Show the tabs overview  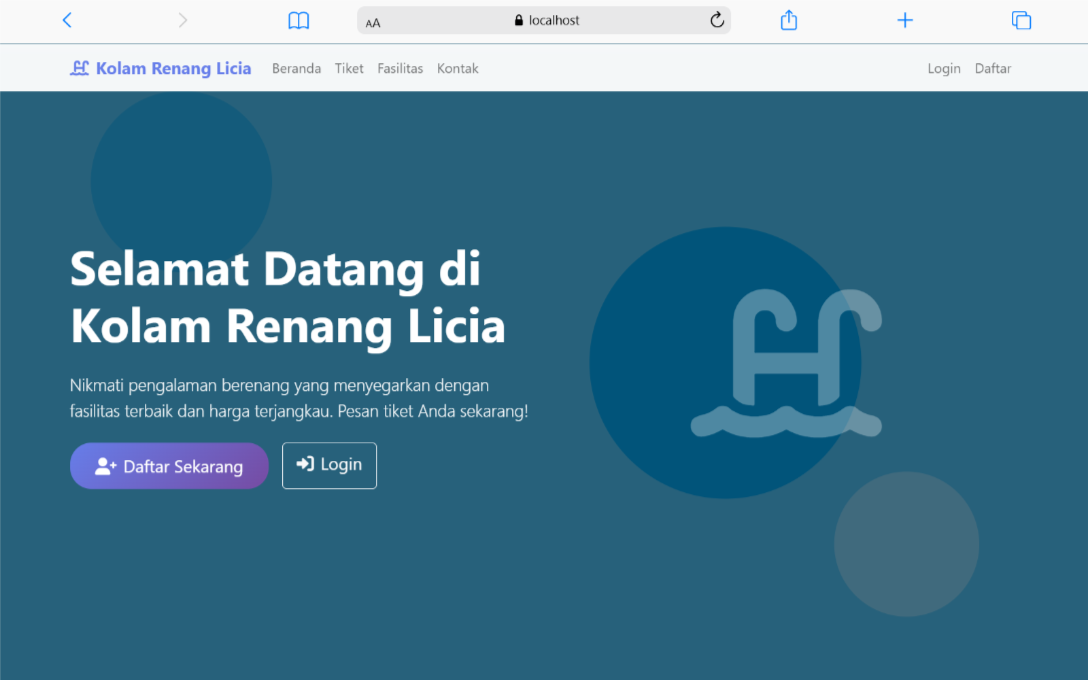tap(1021, 20)
